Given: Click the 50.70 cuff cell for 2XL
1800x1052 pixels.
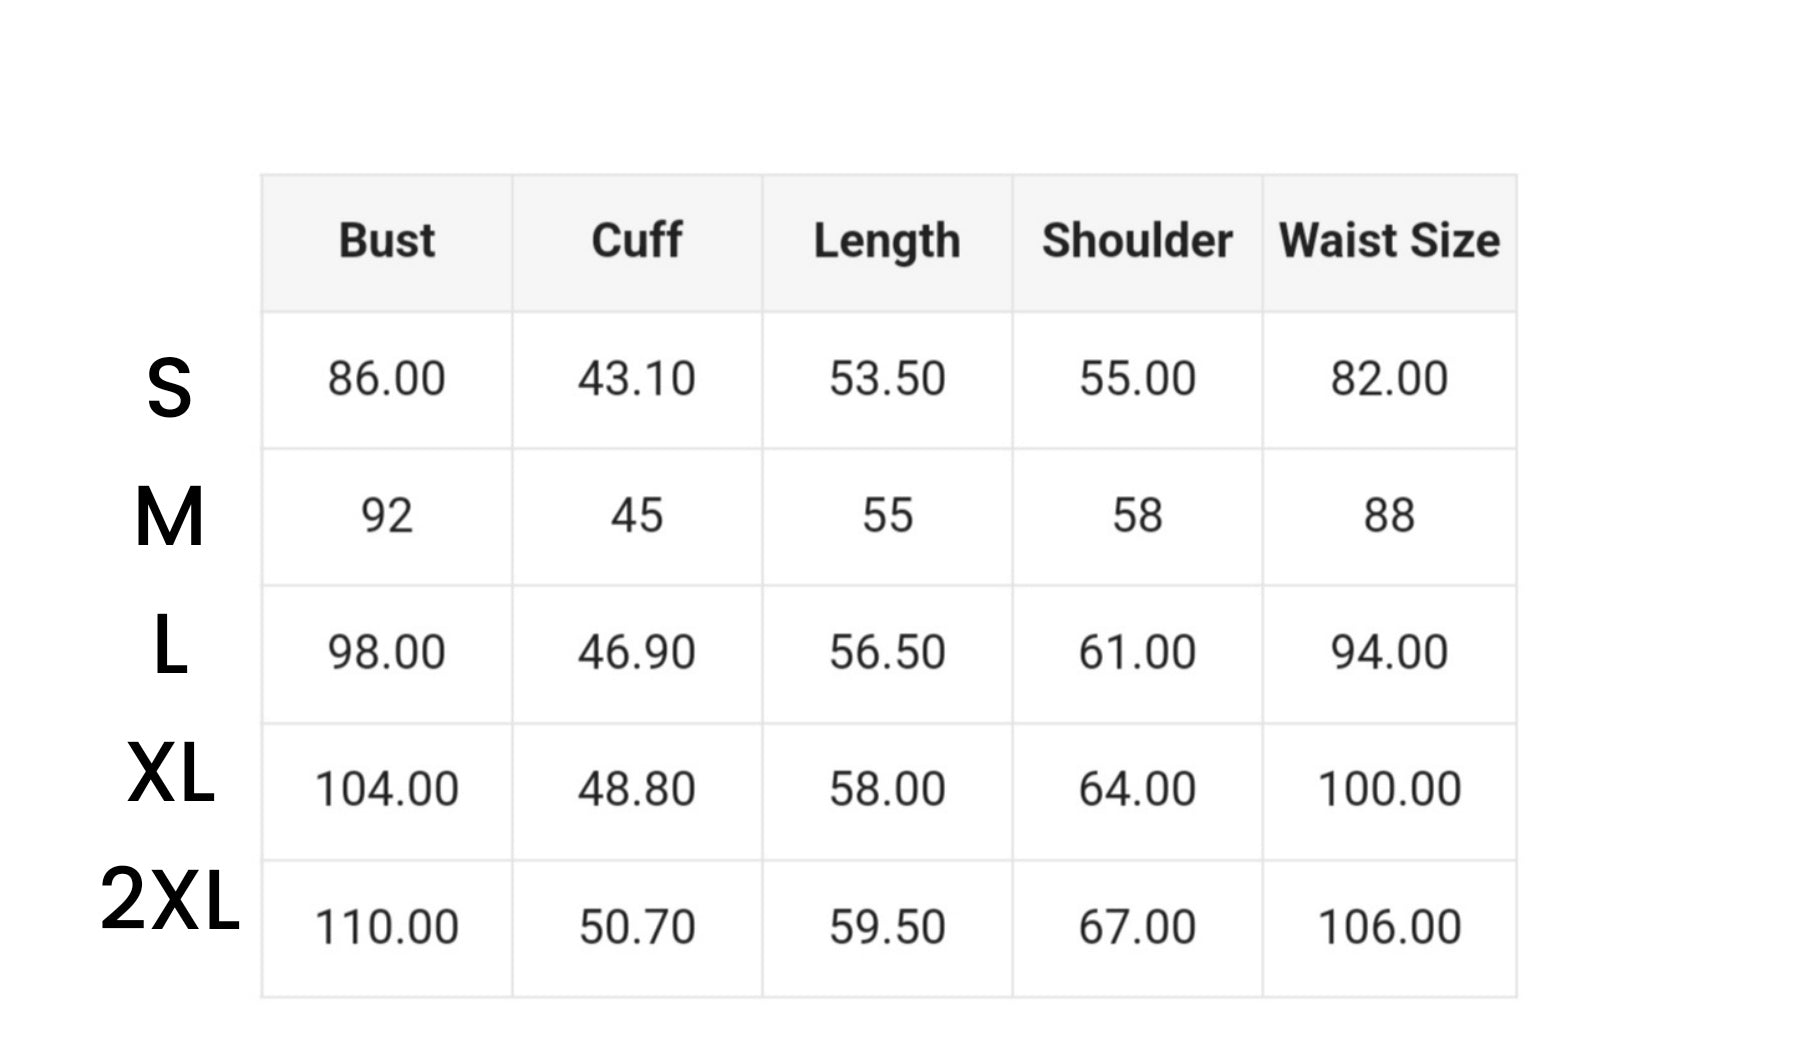Looking at the screenshot, I should pos(637,927).
